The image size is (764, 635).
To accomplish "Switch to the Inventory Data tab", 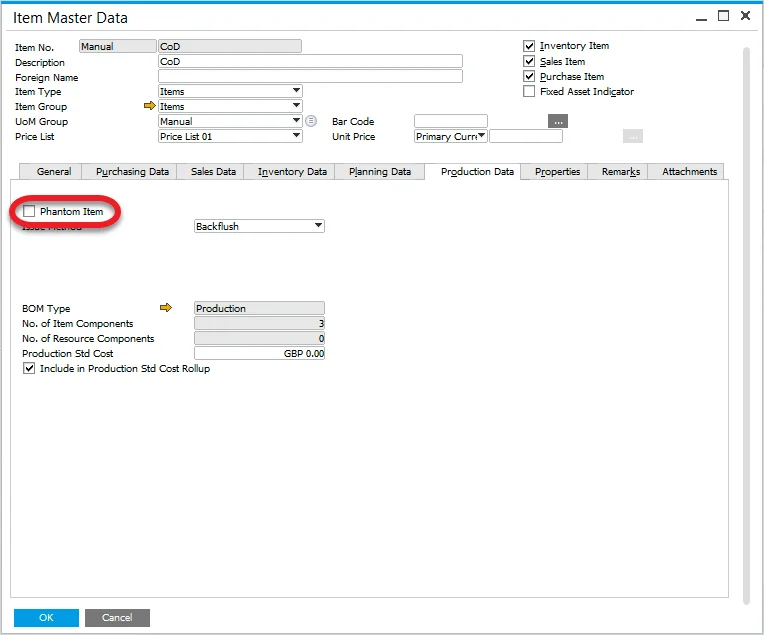I will [x=292, y=171].
